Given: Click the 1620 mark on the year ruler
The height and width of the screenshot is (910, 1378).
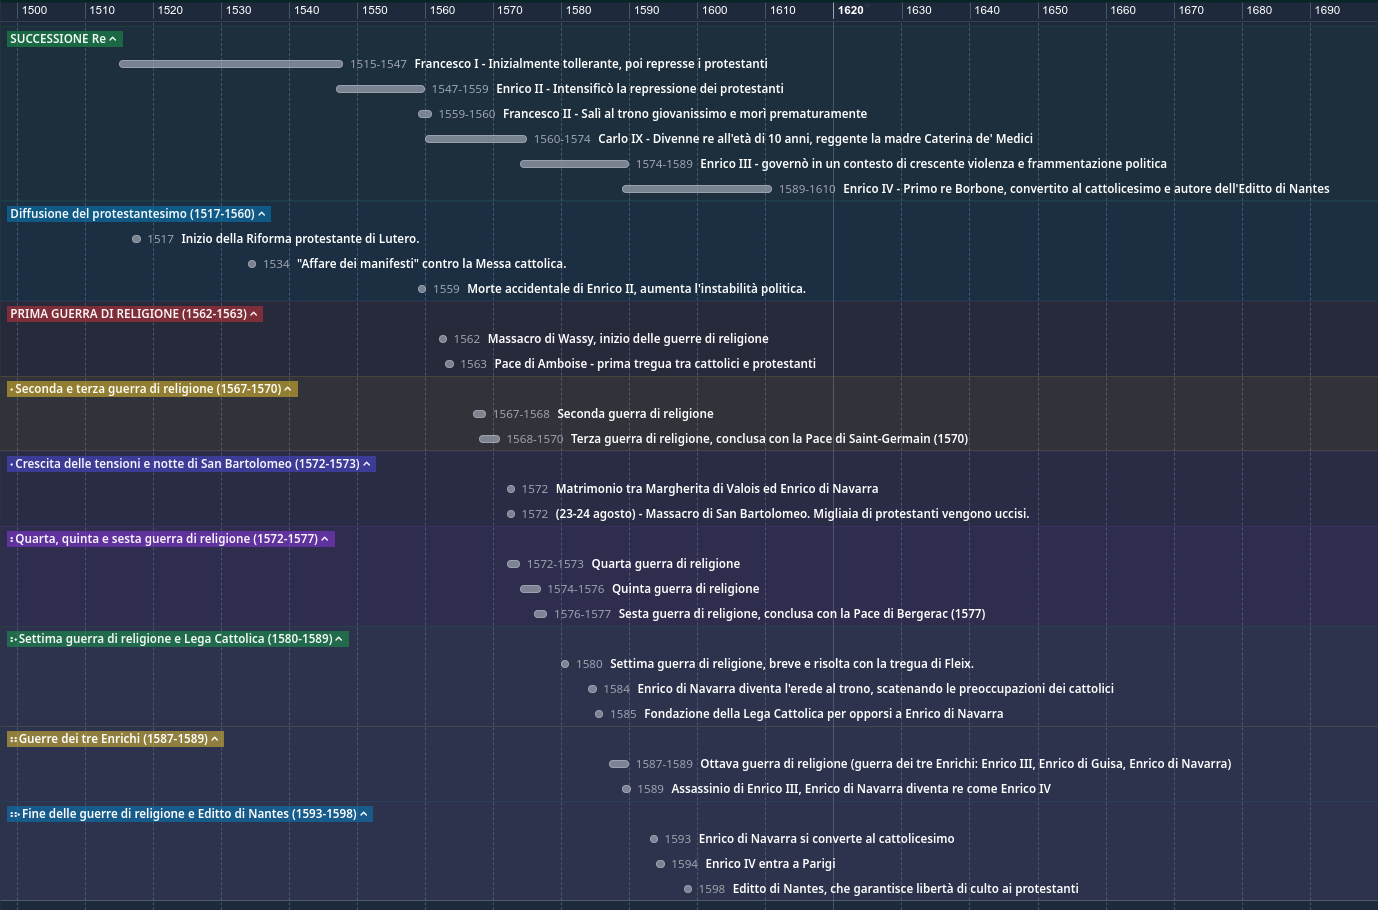Looking at the screenshot, I should (x=851, y=10).
